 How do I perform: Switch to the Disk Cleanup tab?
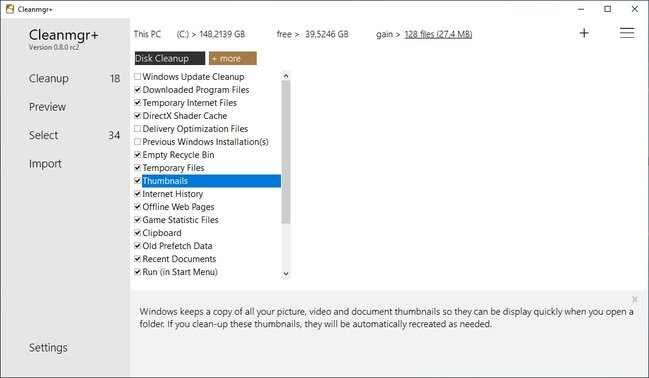click(x=170, y=58)
